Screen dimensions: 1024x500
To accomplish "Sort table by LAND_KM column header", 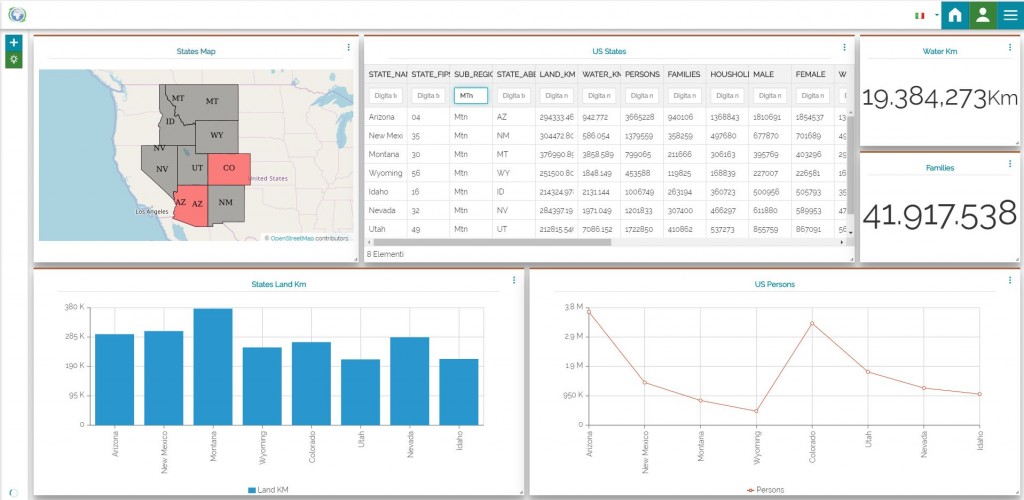I will click(555, 74).
